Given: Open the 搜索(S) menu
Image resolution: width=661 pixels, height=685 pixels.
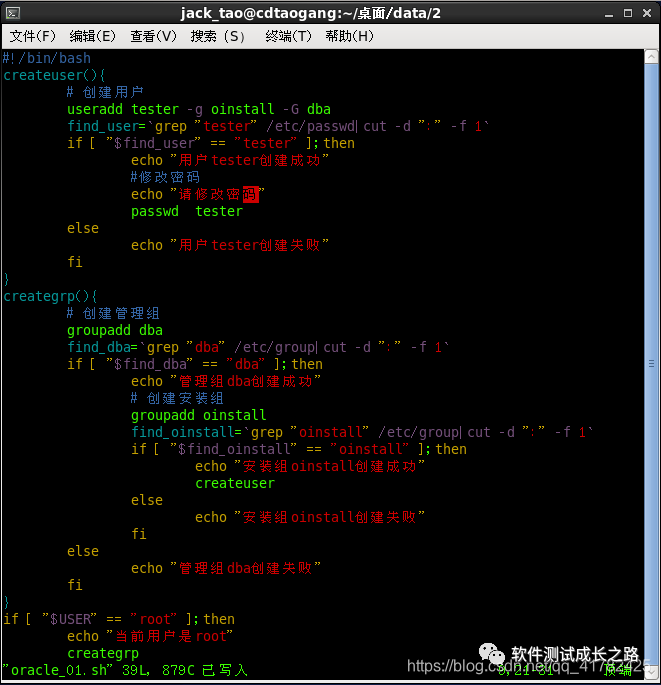Looking at the screenshot, I should 217,36.
